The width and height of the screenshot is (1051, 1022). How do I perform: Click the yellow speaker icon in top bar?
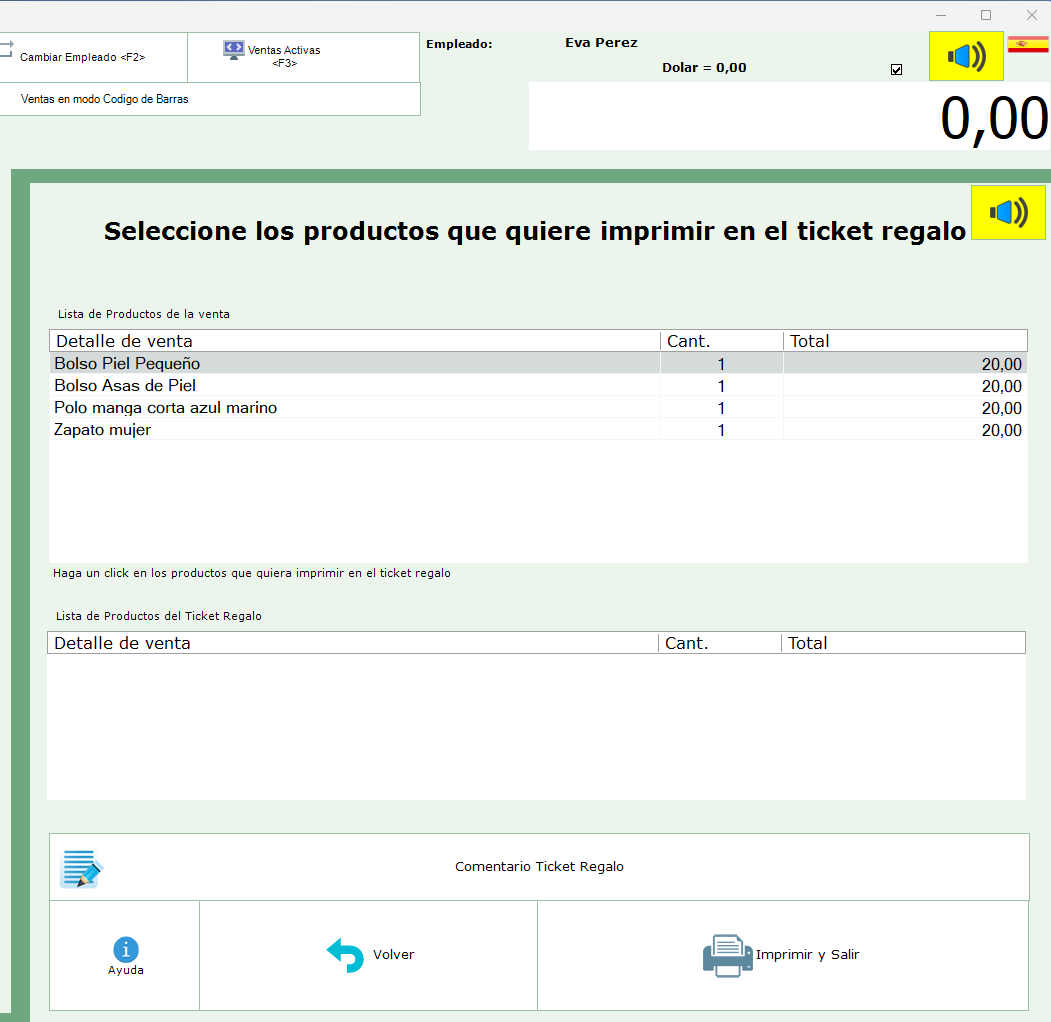[966, 56]
